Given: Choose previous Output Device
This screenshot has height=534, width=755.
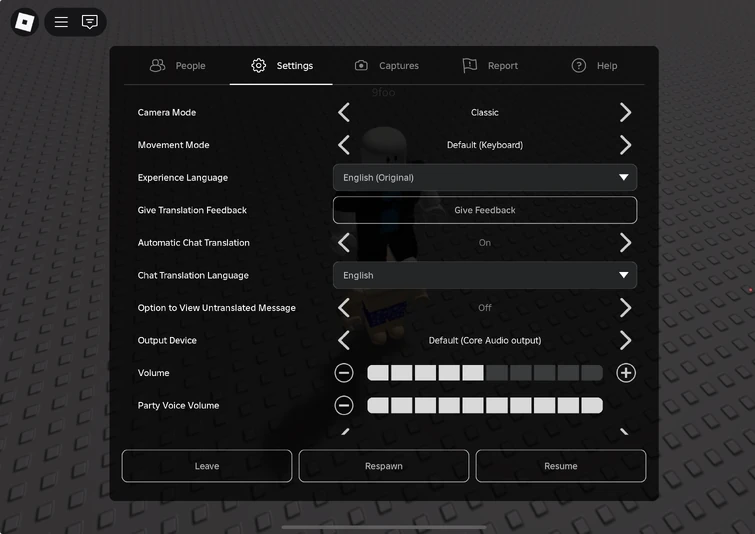Looking at the screenshot, I should pyautogui.click(x=344, y=340).
